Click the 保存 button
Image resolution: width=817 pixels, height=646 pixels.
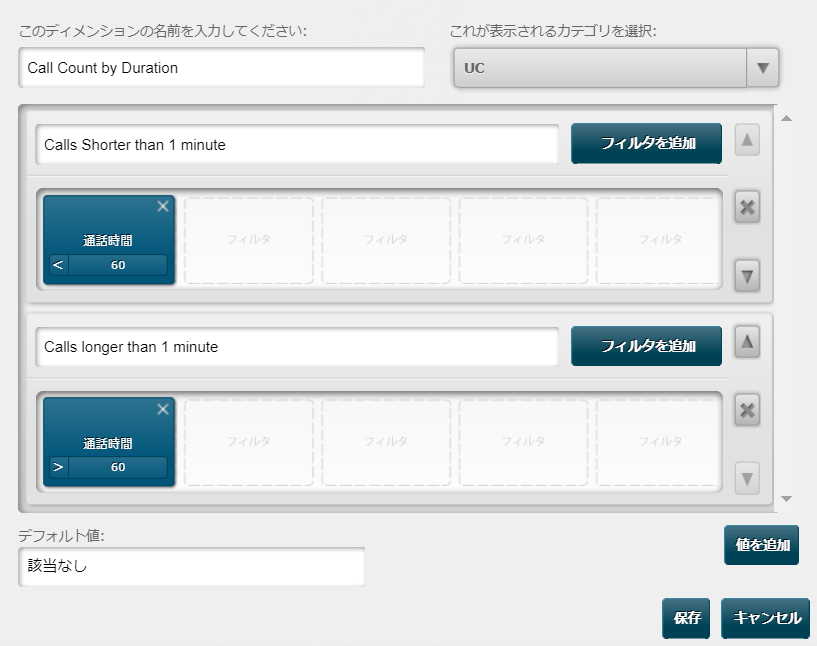[686, 618]
